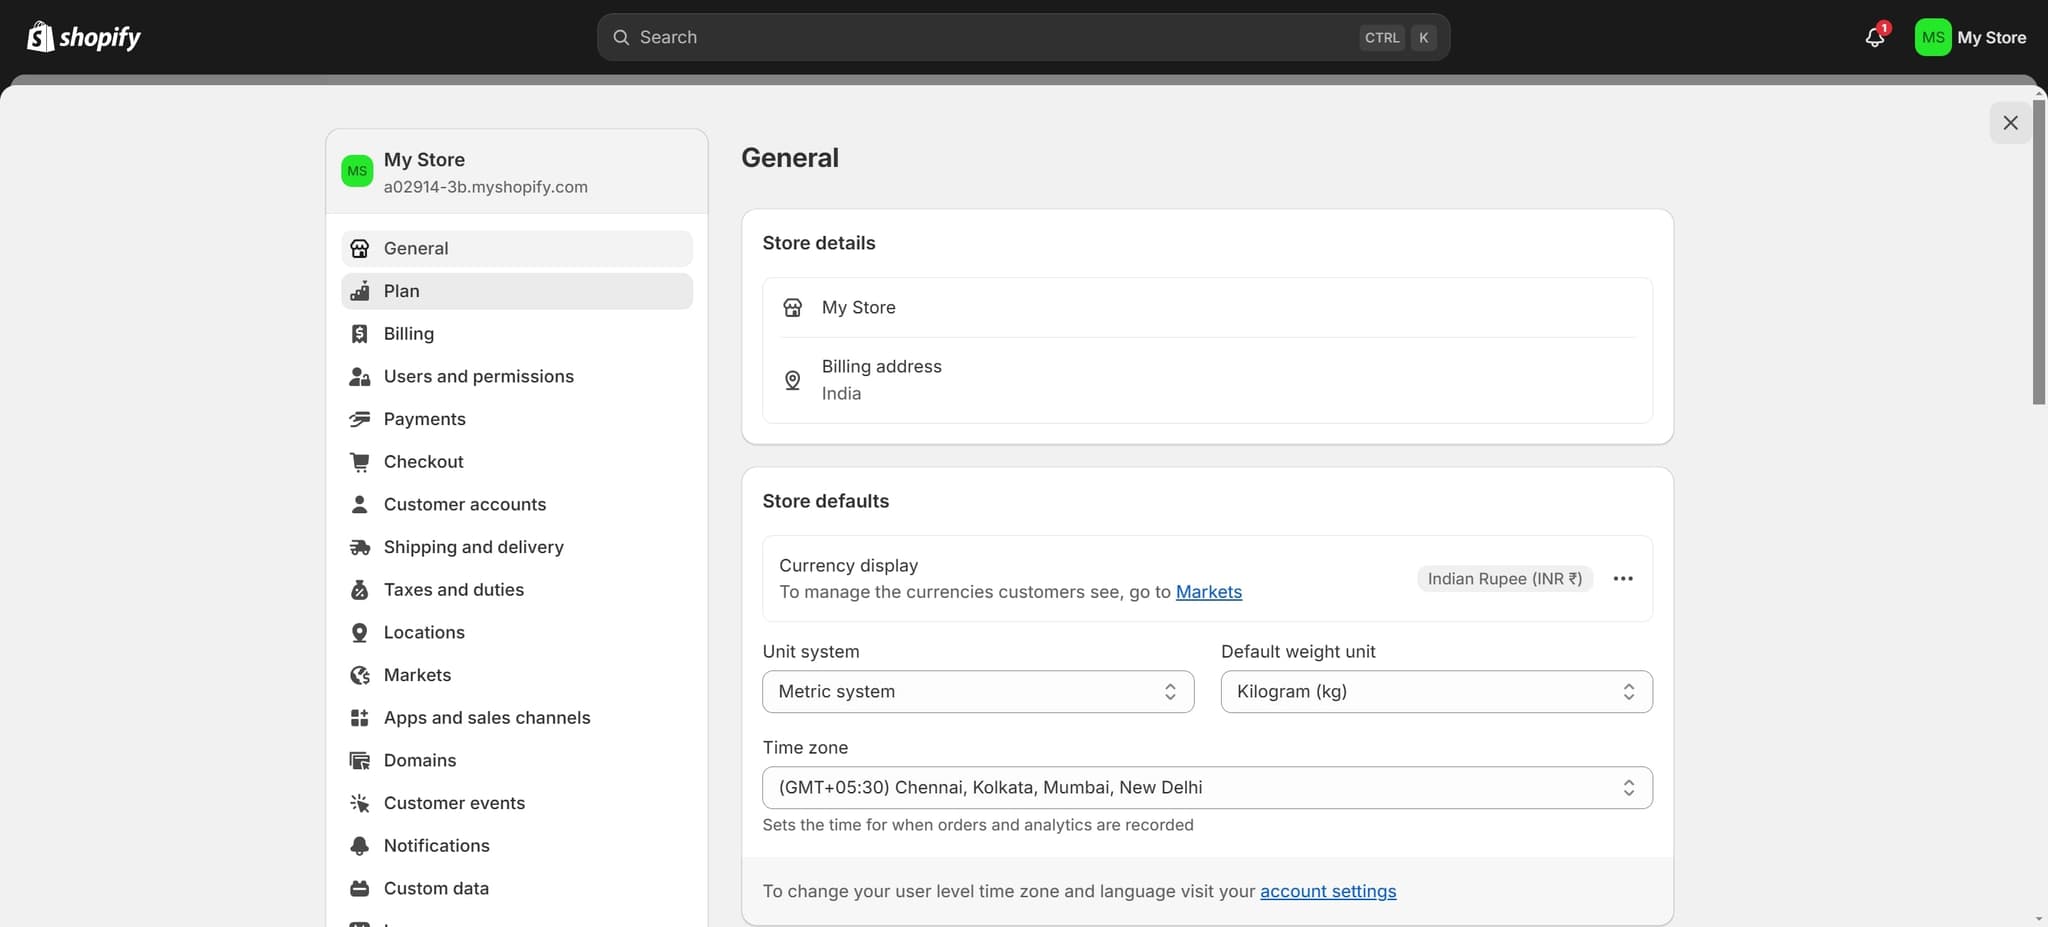Open Locations settings

click(423, 632)
